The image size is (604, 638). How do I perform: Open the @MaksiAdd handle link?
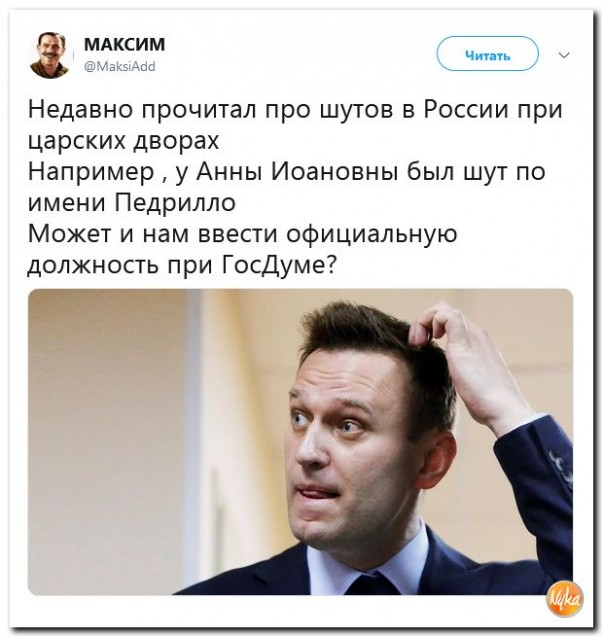point(119,66)
